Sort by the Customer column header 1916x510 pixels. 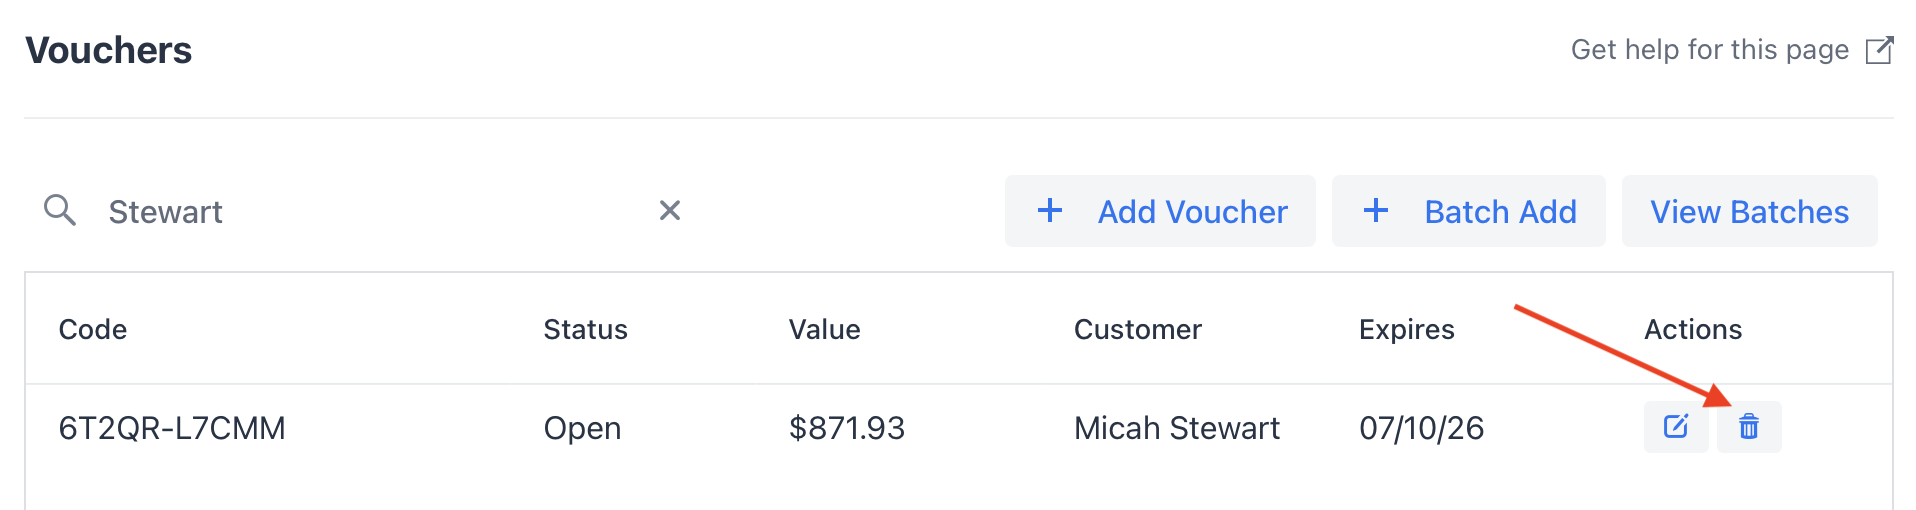[x=1137, y=330]
